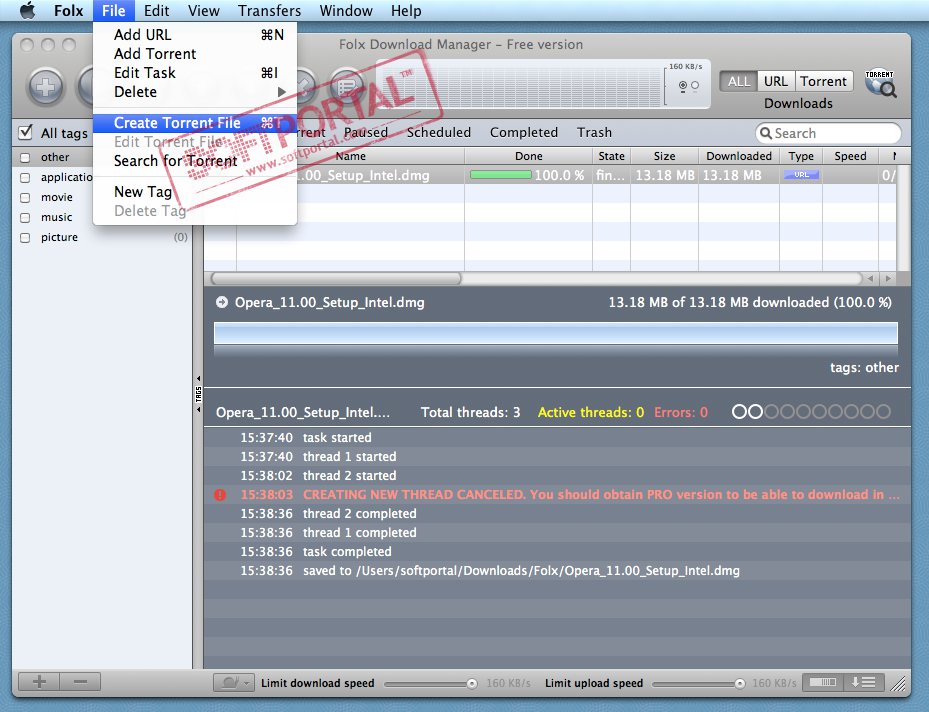Screen dimensions: 929x712
Task: Check the 'picture' tag checkbox
Action: pos(25,238)
